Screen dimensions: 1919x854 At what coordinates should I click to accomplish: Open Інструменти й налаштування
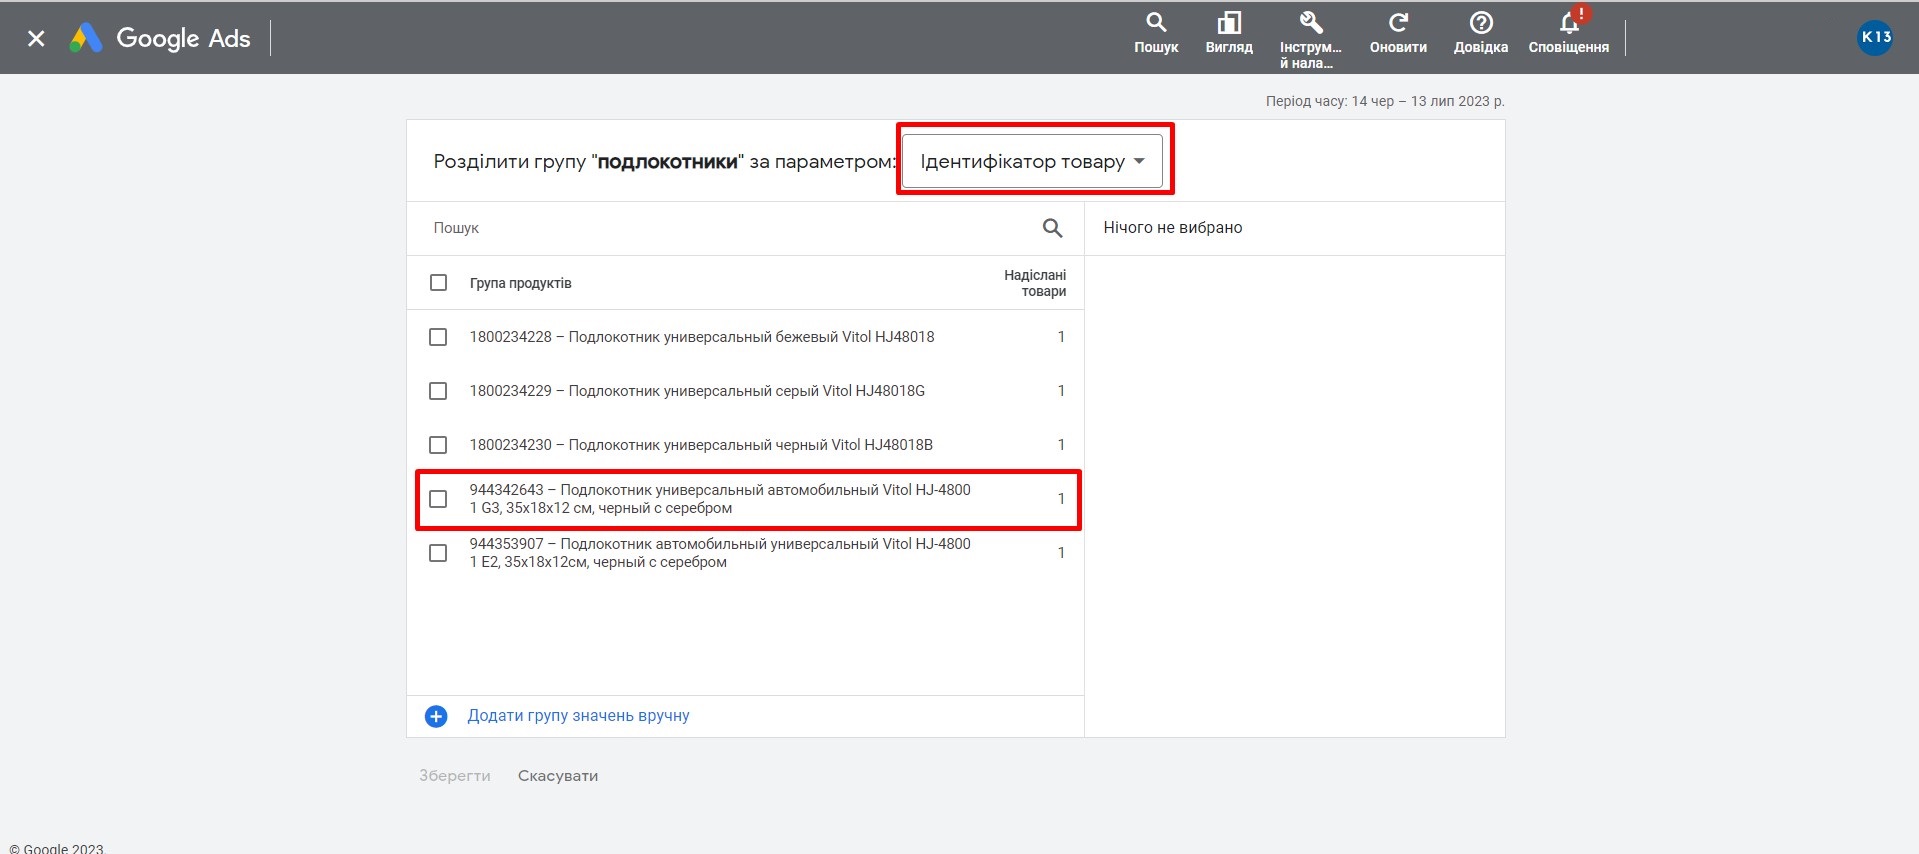pyautogui.click(x=1310, y=40)
